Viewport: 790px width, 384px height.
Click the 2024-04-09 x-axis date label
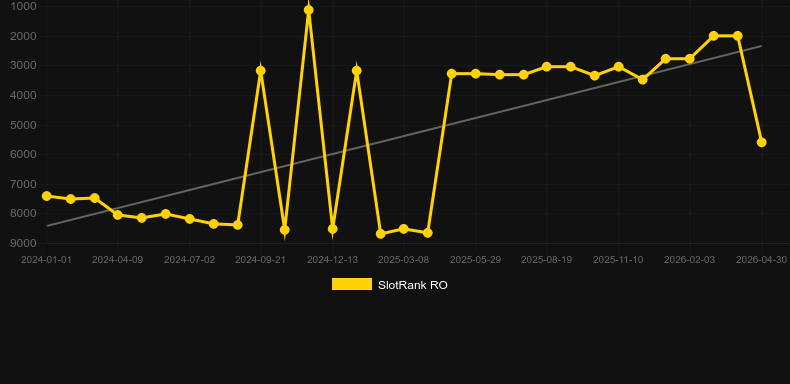(x=117, y=260)
